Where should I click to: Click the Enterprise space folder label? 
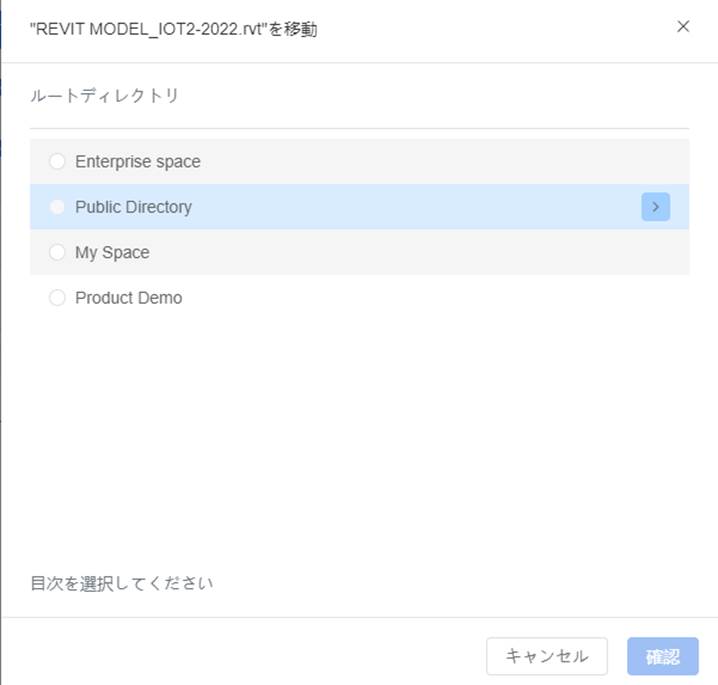point(138,162)
